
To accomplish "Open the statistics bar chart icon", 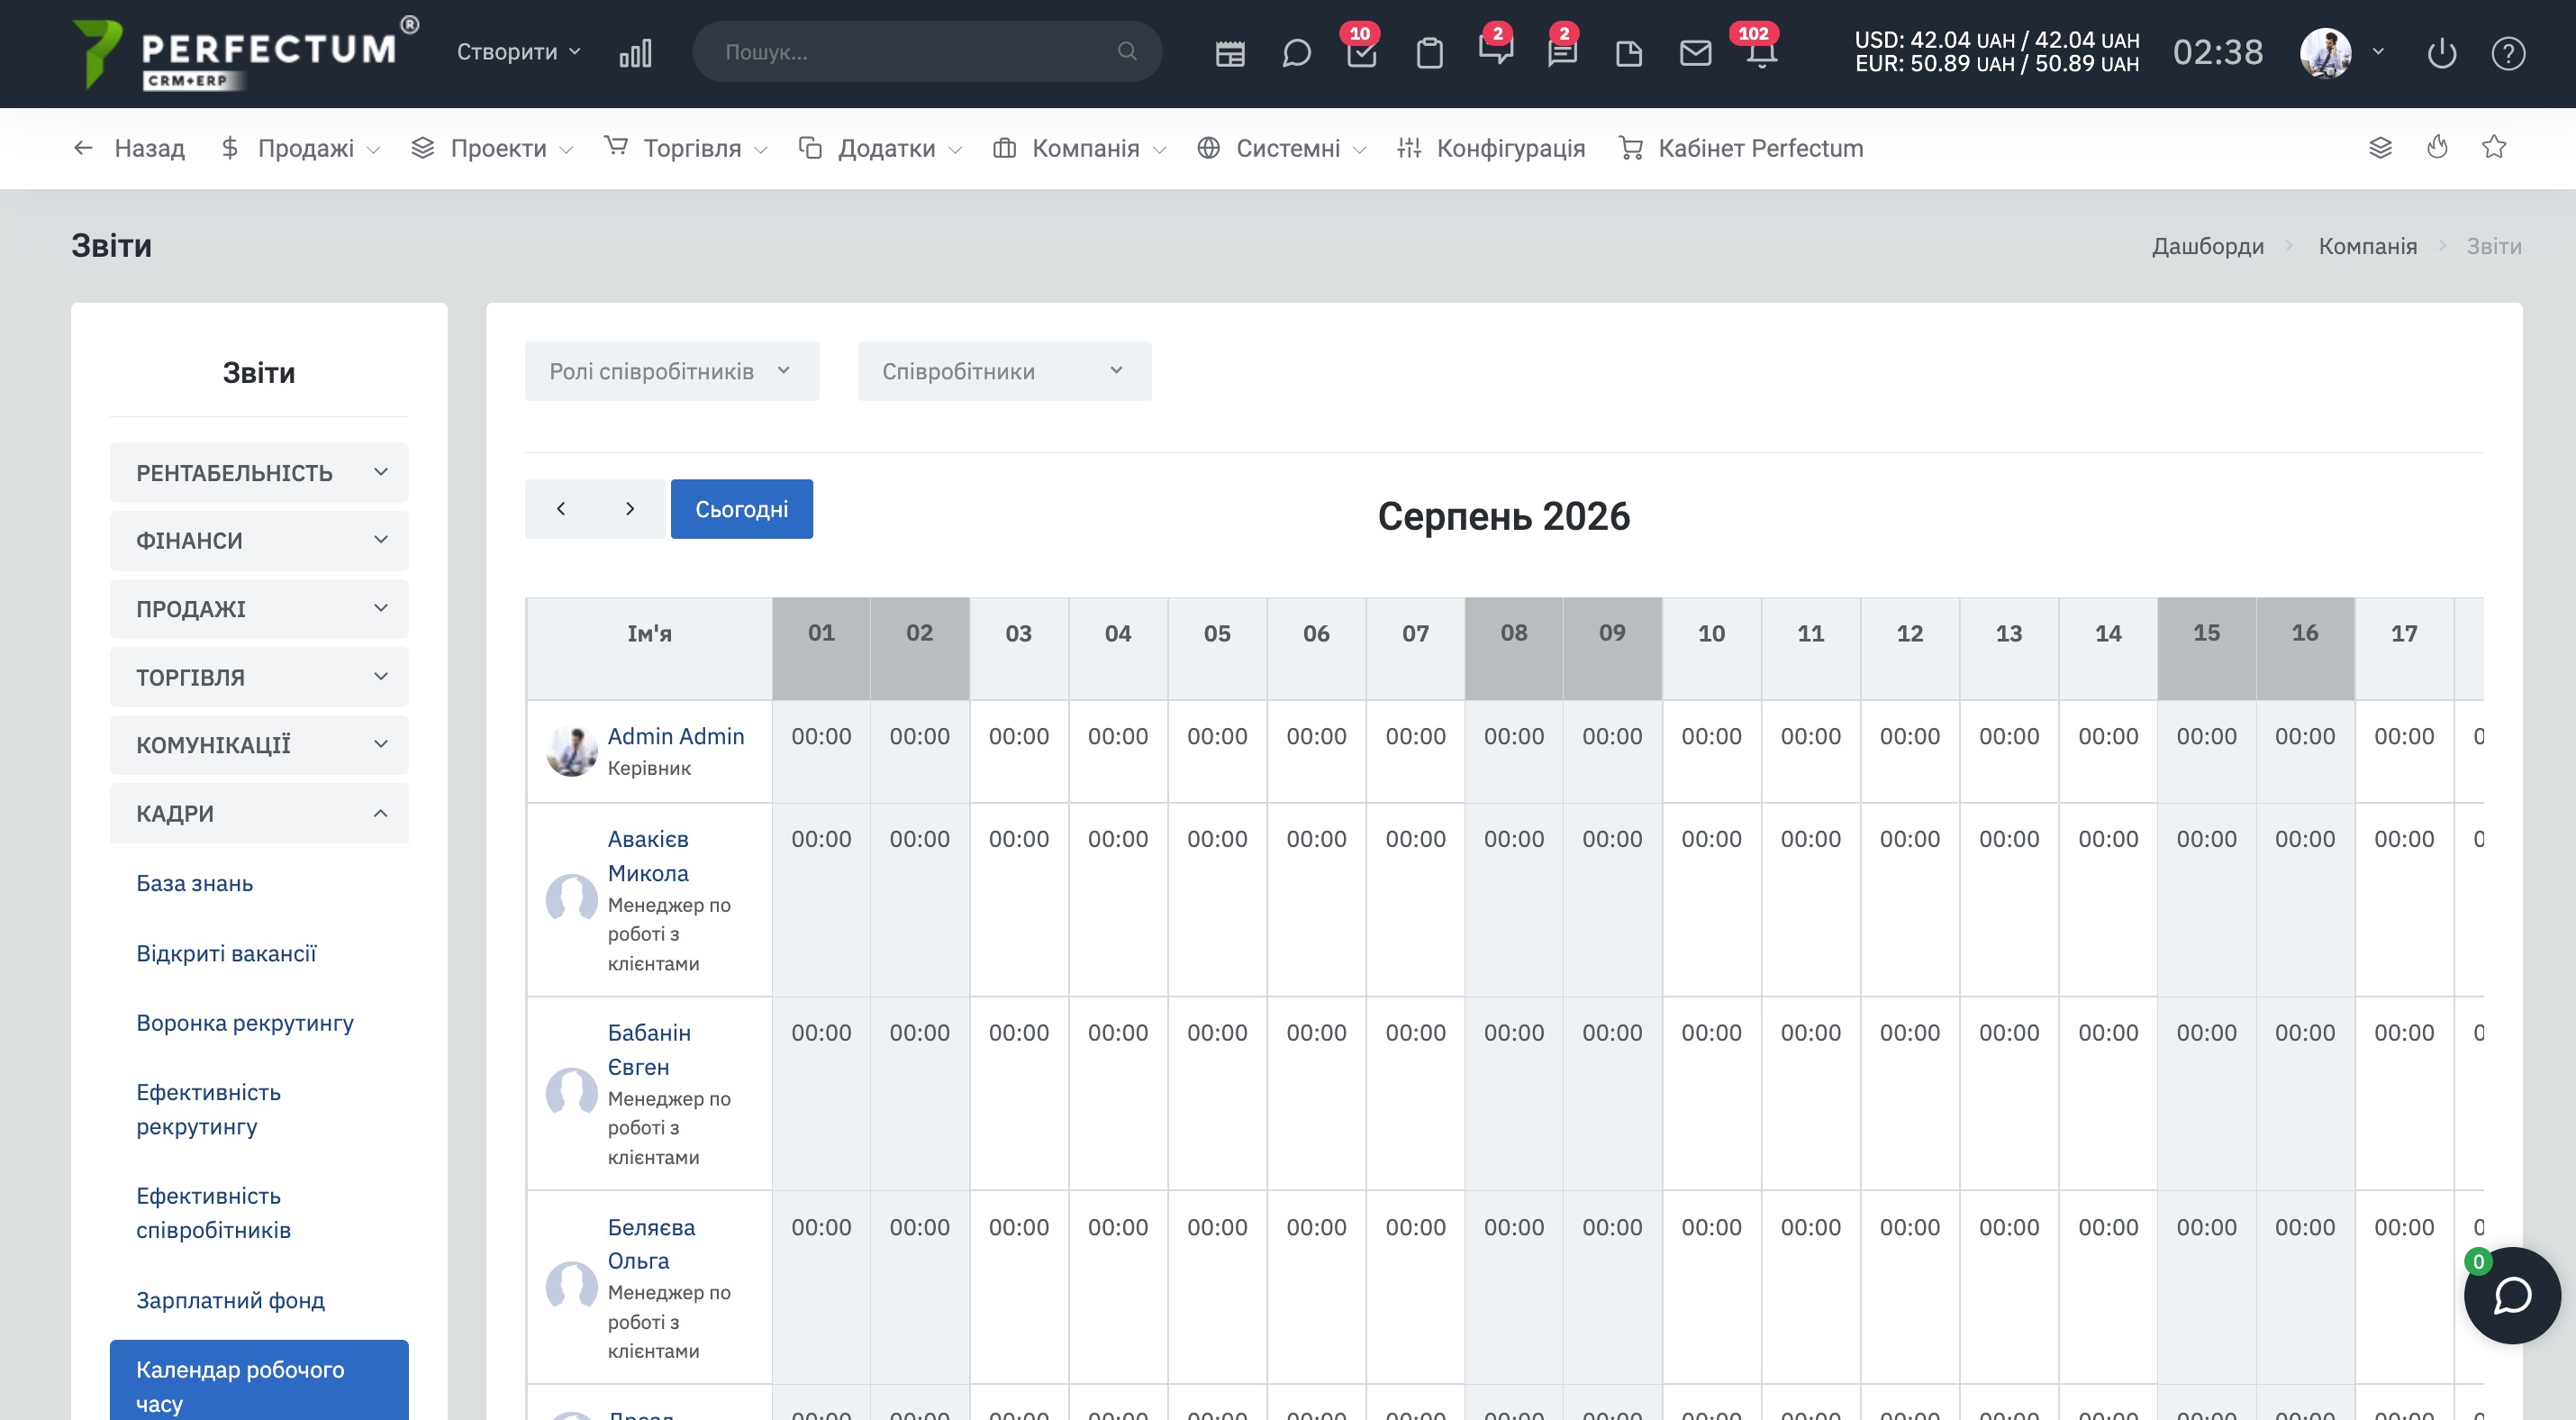I will pos(635,53).
